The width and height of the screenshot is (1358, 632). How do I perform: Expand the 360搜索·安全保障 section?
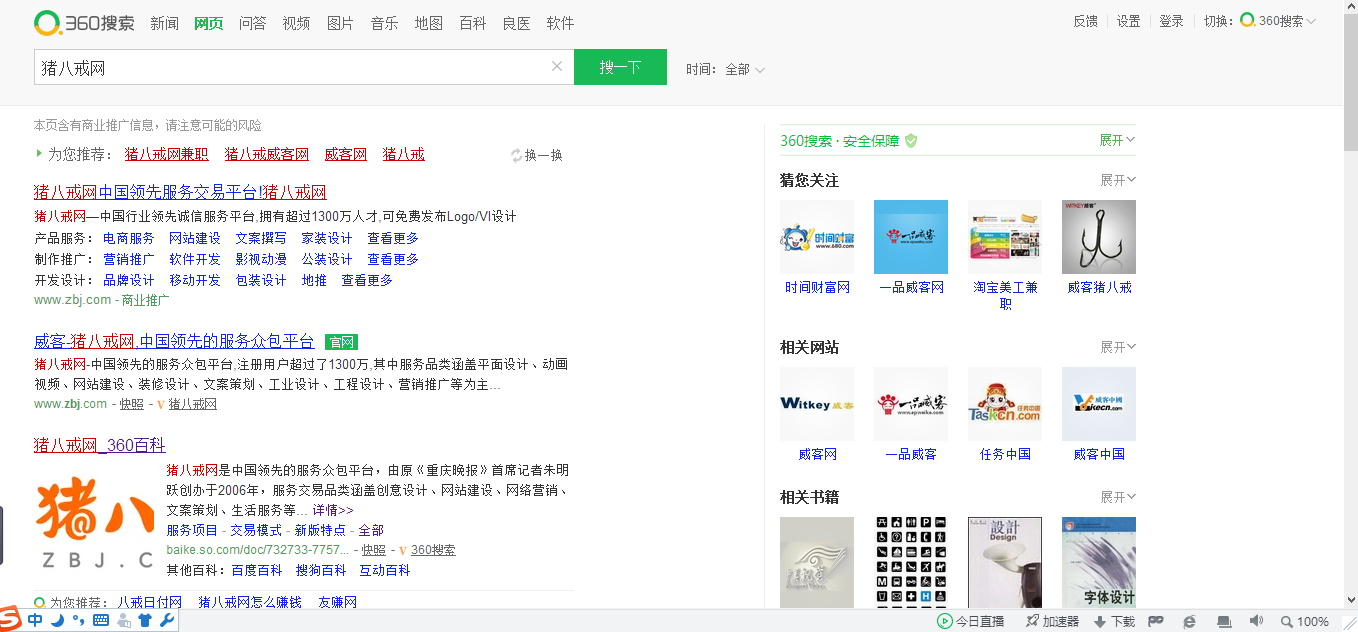pyautogui.click(x=1117, y=140)
